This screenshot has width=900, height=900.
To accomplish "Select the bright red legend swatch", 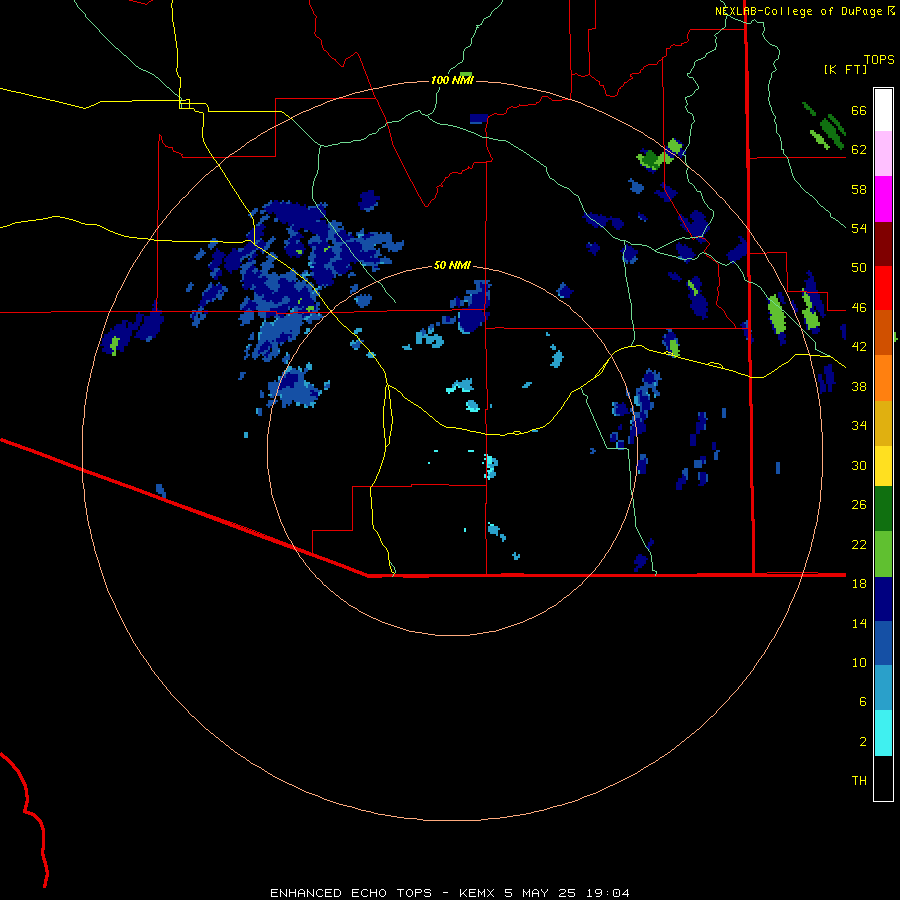I will 883,288.
